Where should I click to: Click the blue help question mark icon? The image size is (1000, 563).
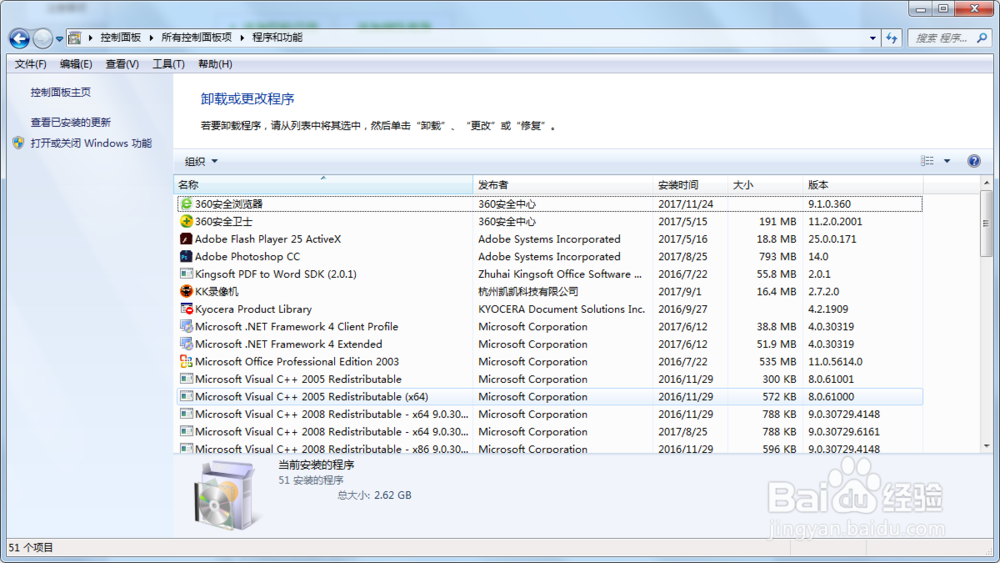pos(973,161)
